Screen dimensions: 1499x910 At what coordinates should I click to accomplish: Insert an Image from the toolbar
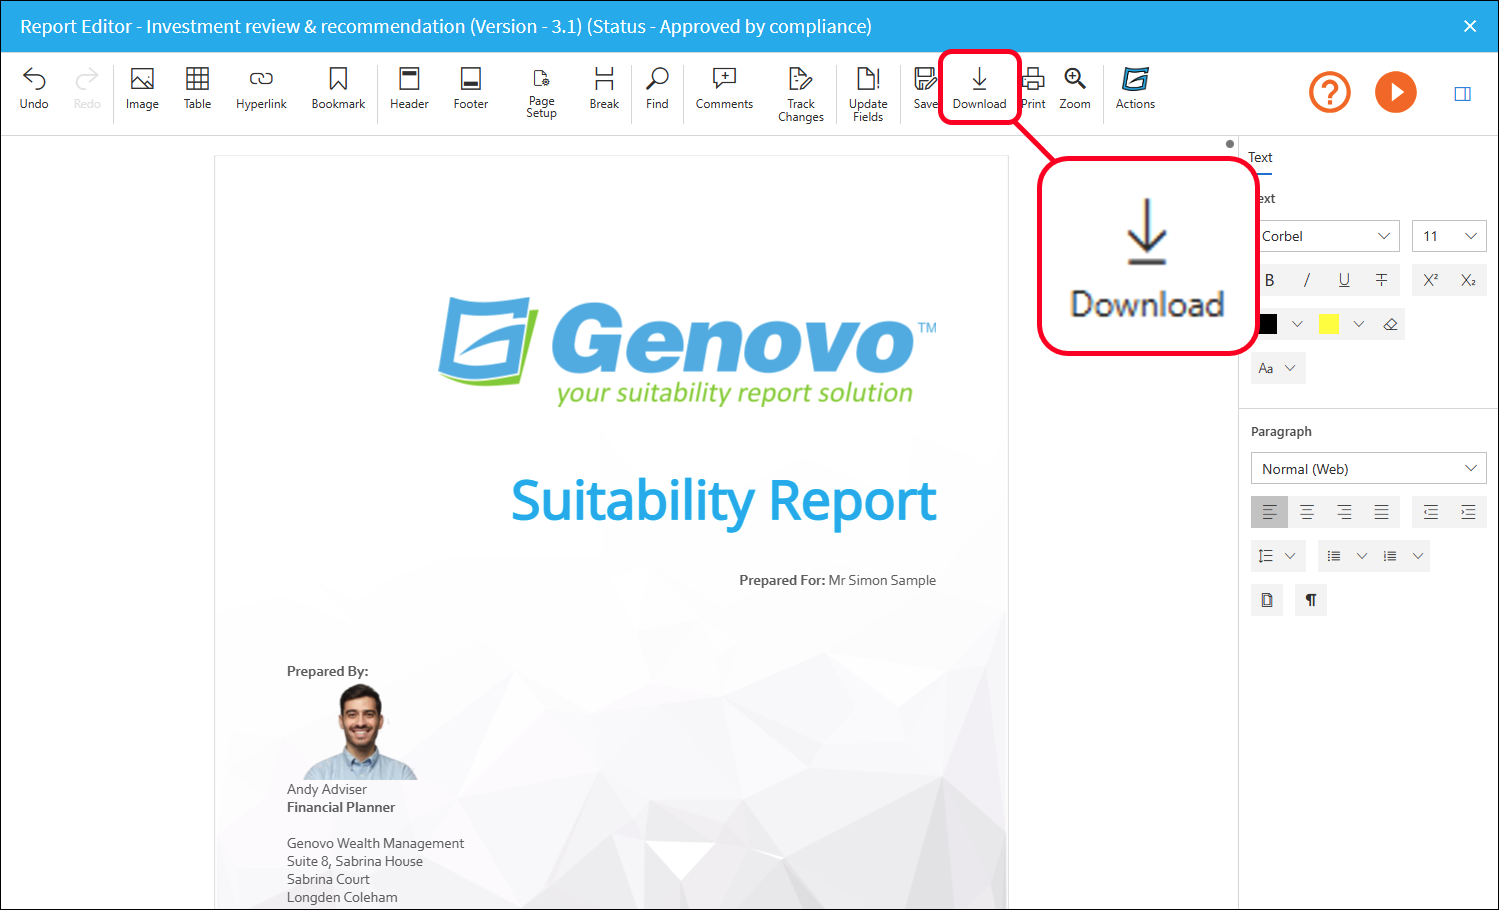point(142,89)
